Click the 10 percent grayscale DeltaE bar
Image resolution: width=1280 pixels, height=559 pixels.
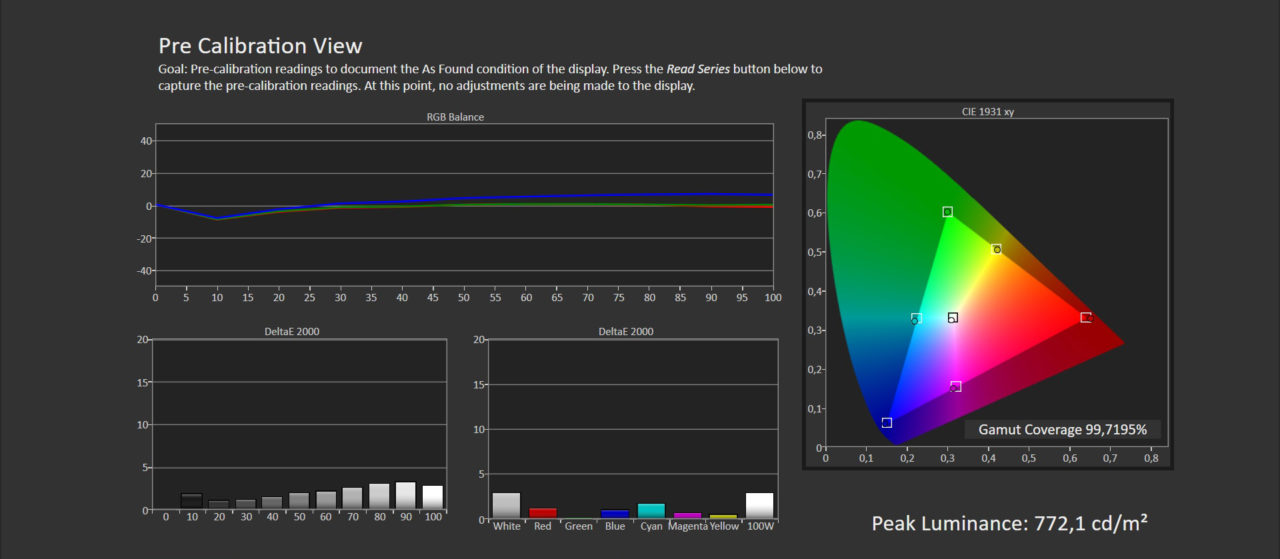(192, 502)
